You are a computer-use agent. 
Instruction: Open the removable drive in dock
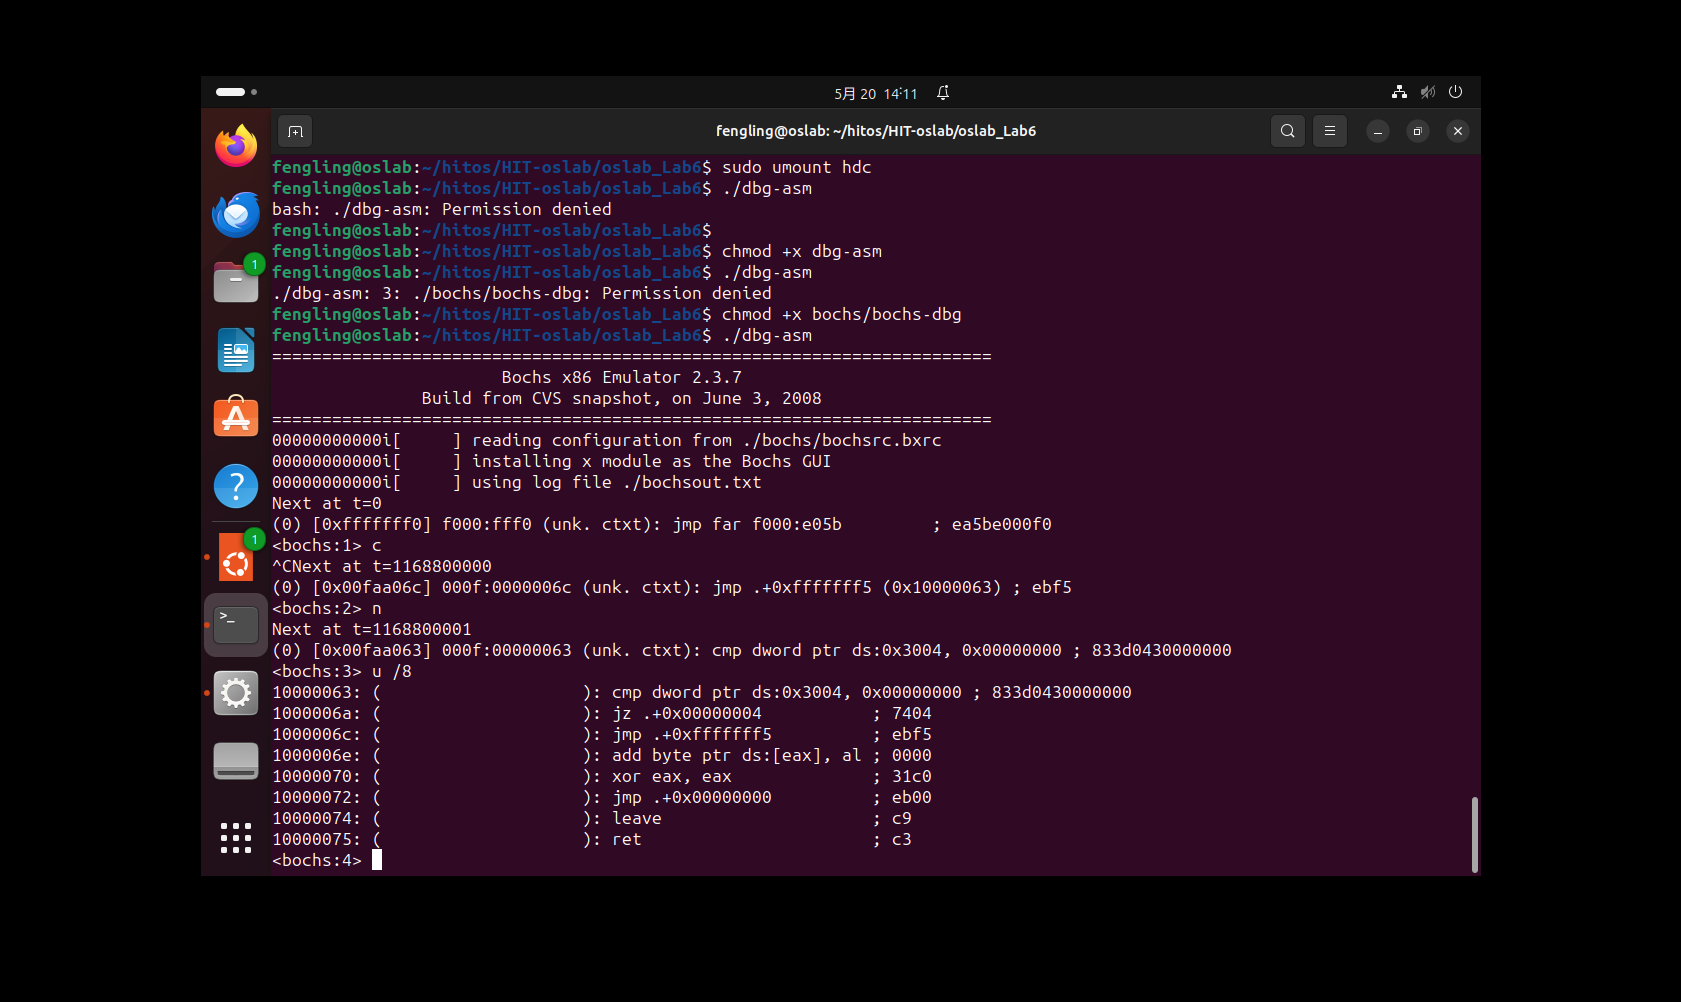point(236,761)
